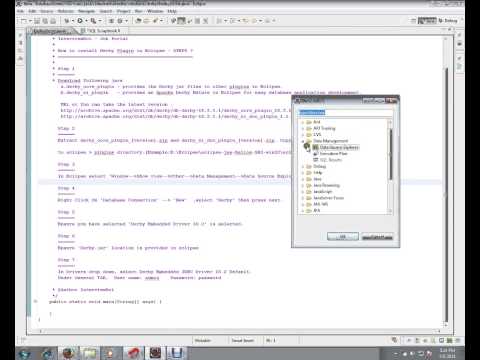This screenshot has width=480, height=360.
Task: Open the Edit menu
Action: (32, 11)
